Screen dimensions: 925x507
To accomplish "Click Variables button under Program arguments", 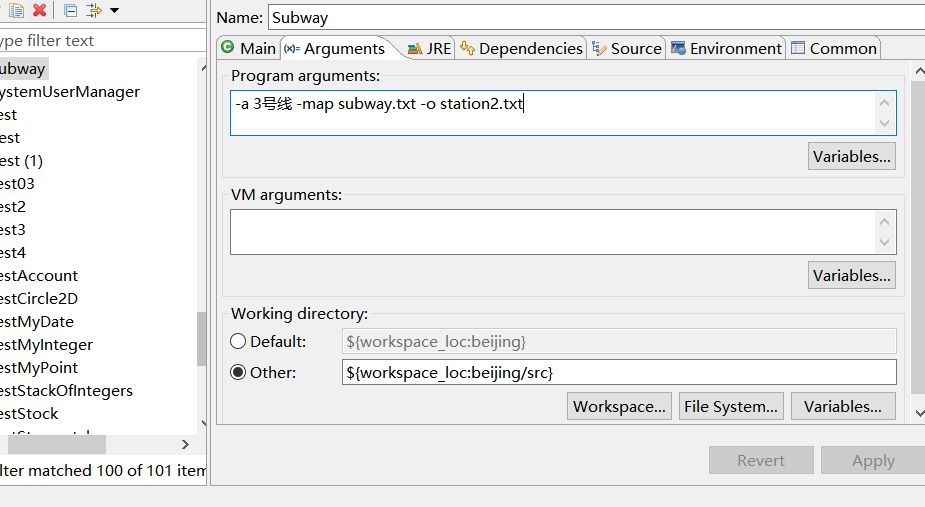I will (851, 156).
